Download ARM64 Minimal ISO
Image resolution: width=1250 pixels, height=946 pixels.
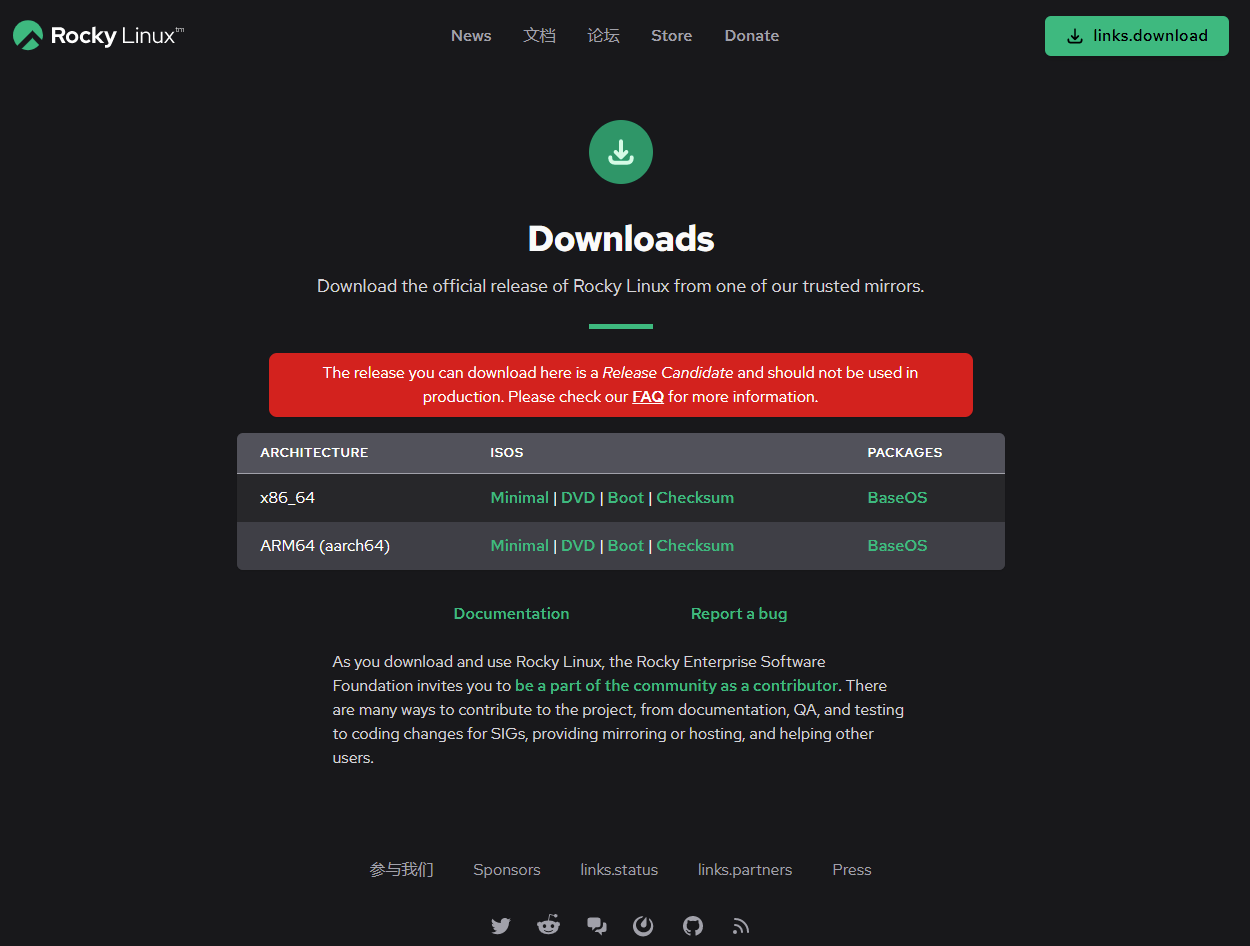tap(519, 546)
